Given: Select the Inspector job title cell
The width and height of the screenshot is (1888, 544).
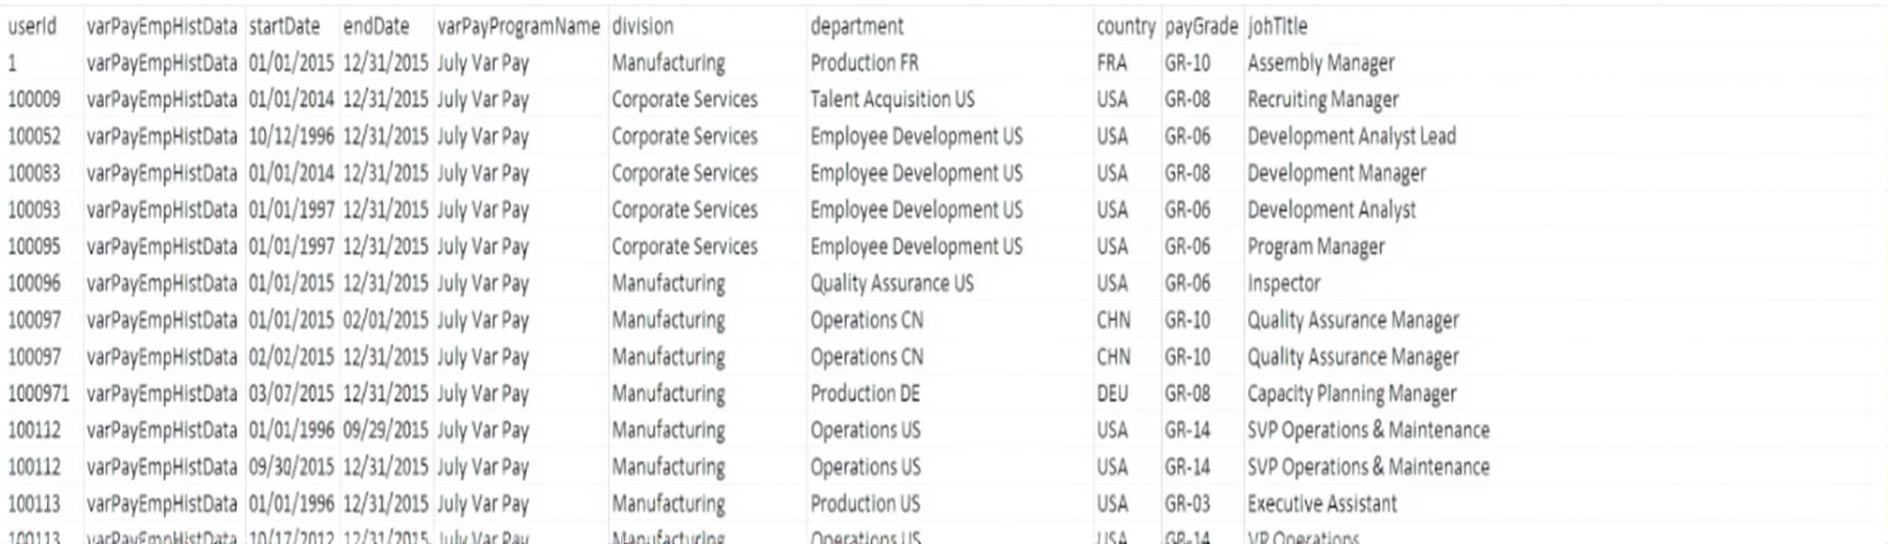Looking at the screenshot, I should (1283, 284).
